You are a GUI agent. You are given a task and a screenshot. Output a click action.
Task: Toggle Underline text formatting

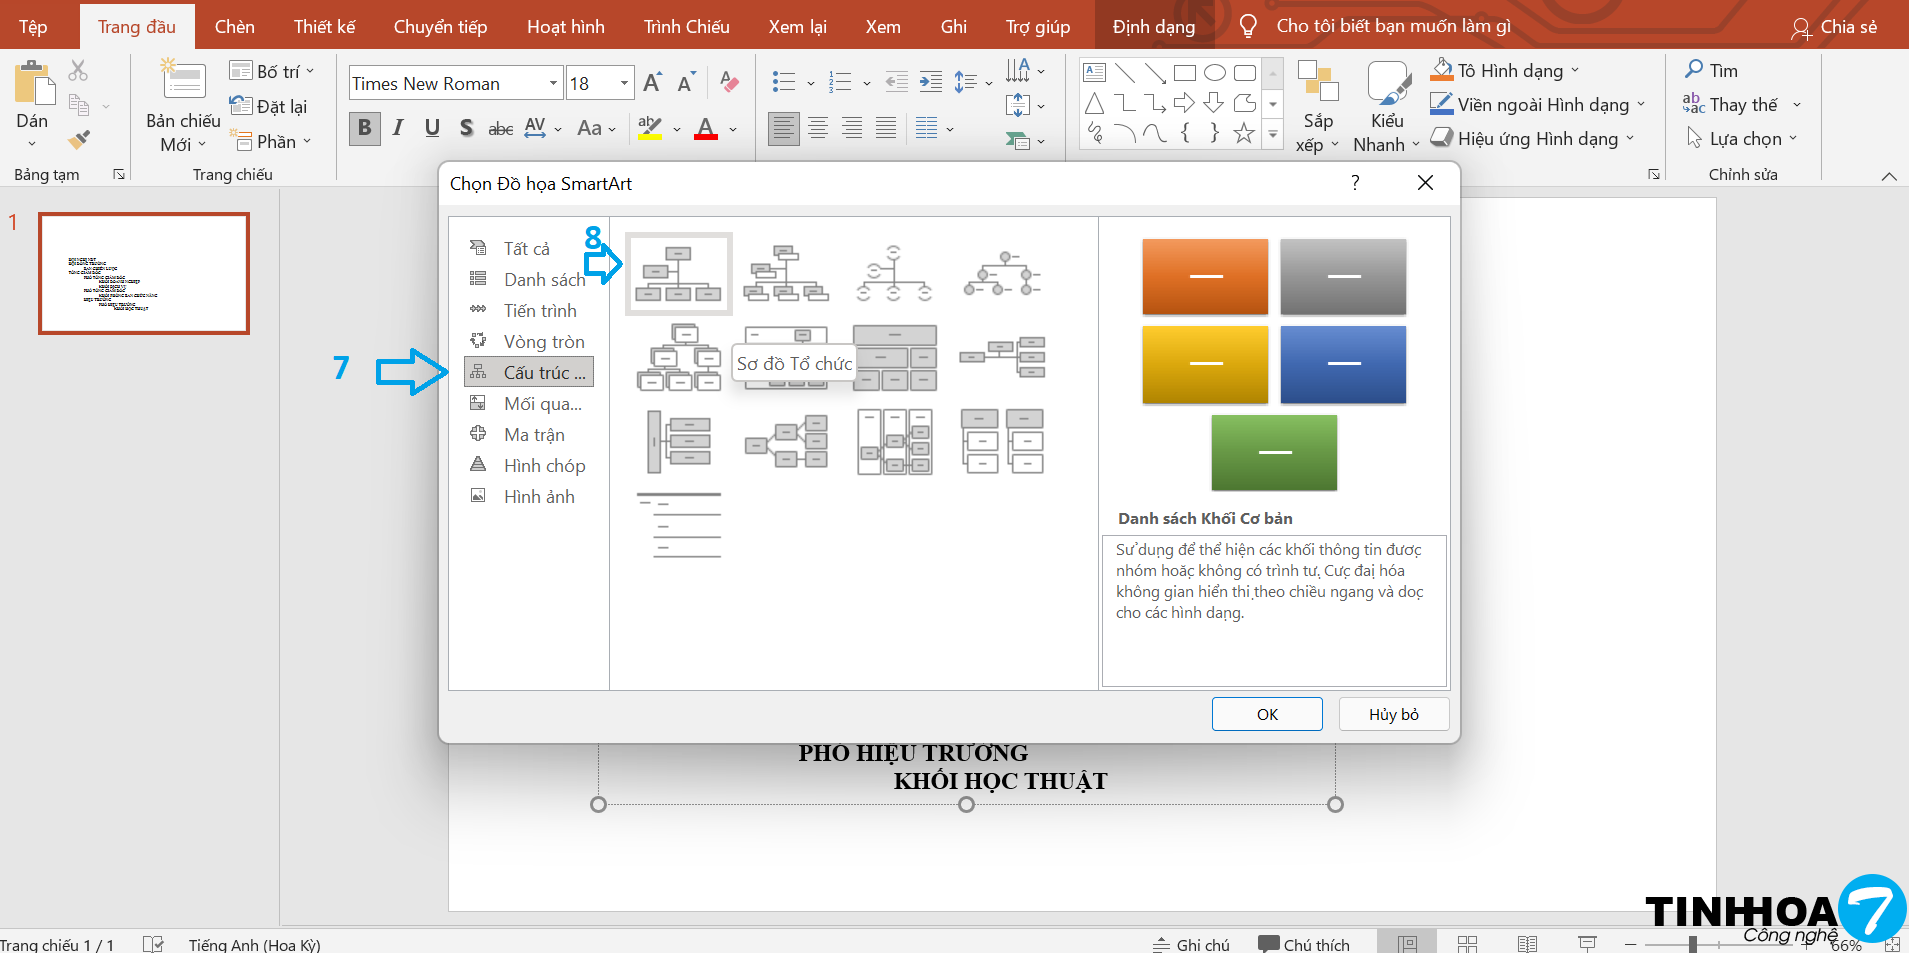click(432, 128)
